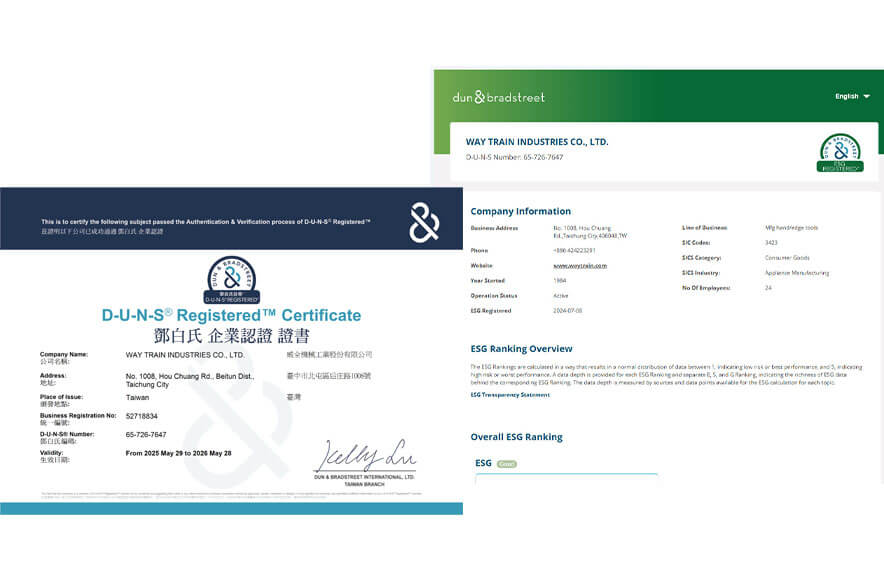This screenshot has width=884, height=587.
Task: Click the certificate address "No. 1008, Hou Chuang Rd., Beitun Dist."
Action: pyautogui.click(x=190, y=376)
